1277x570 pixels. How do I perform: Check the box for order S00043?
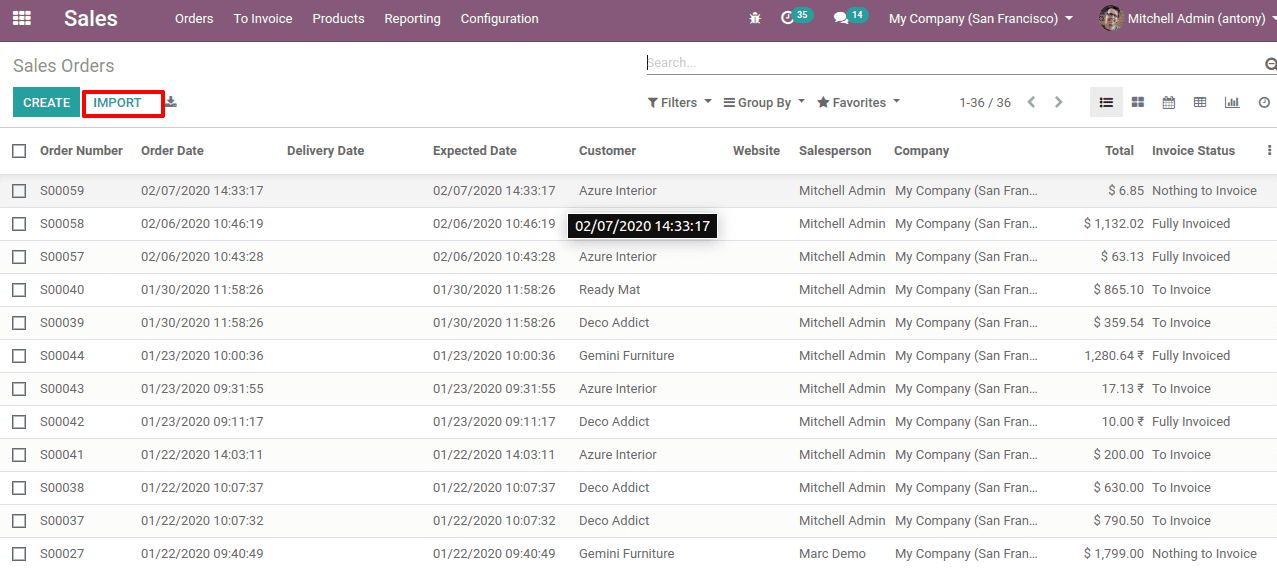point(19,389)
